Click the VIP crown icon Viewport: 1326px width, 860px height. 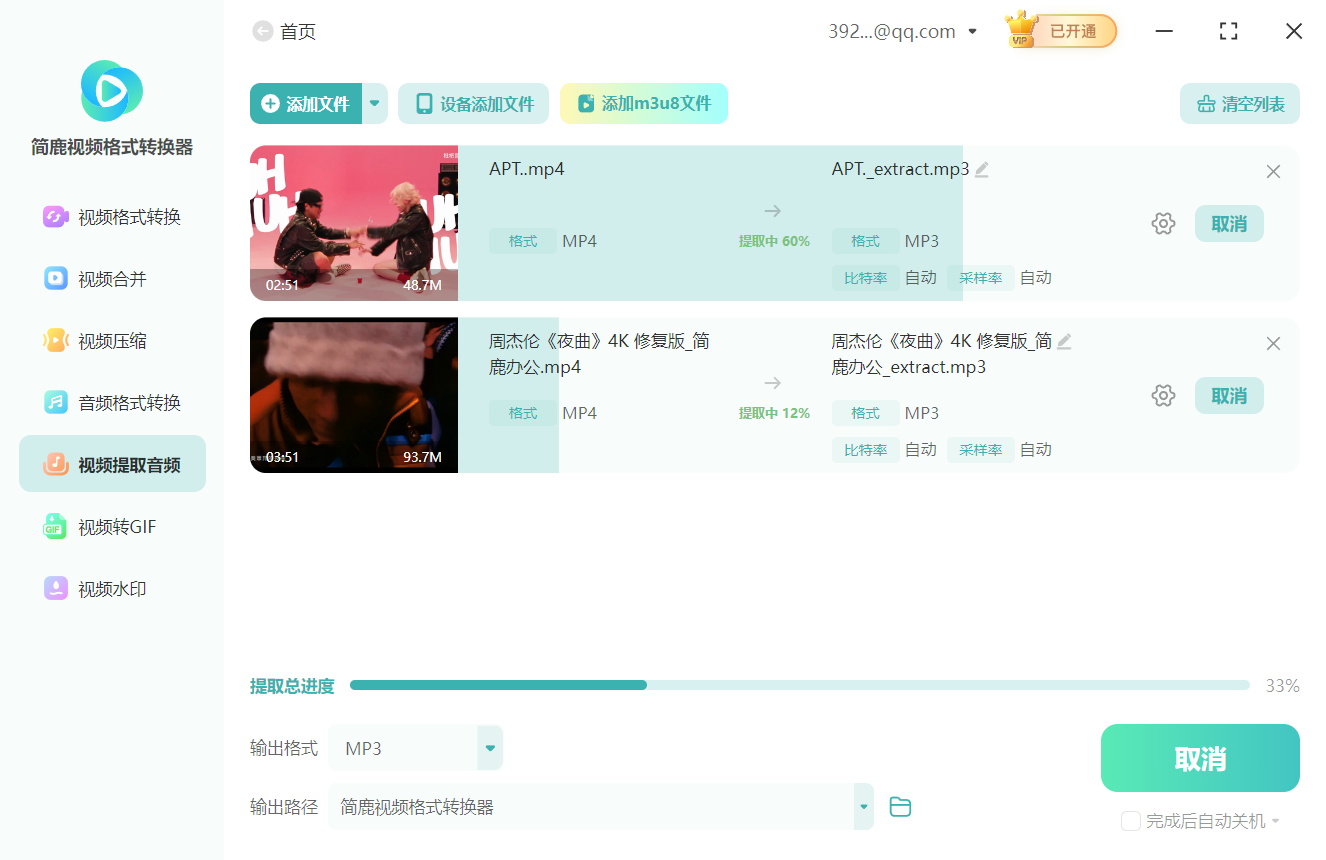coord(1022,30)
